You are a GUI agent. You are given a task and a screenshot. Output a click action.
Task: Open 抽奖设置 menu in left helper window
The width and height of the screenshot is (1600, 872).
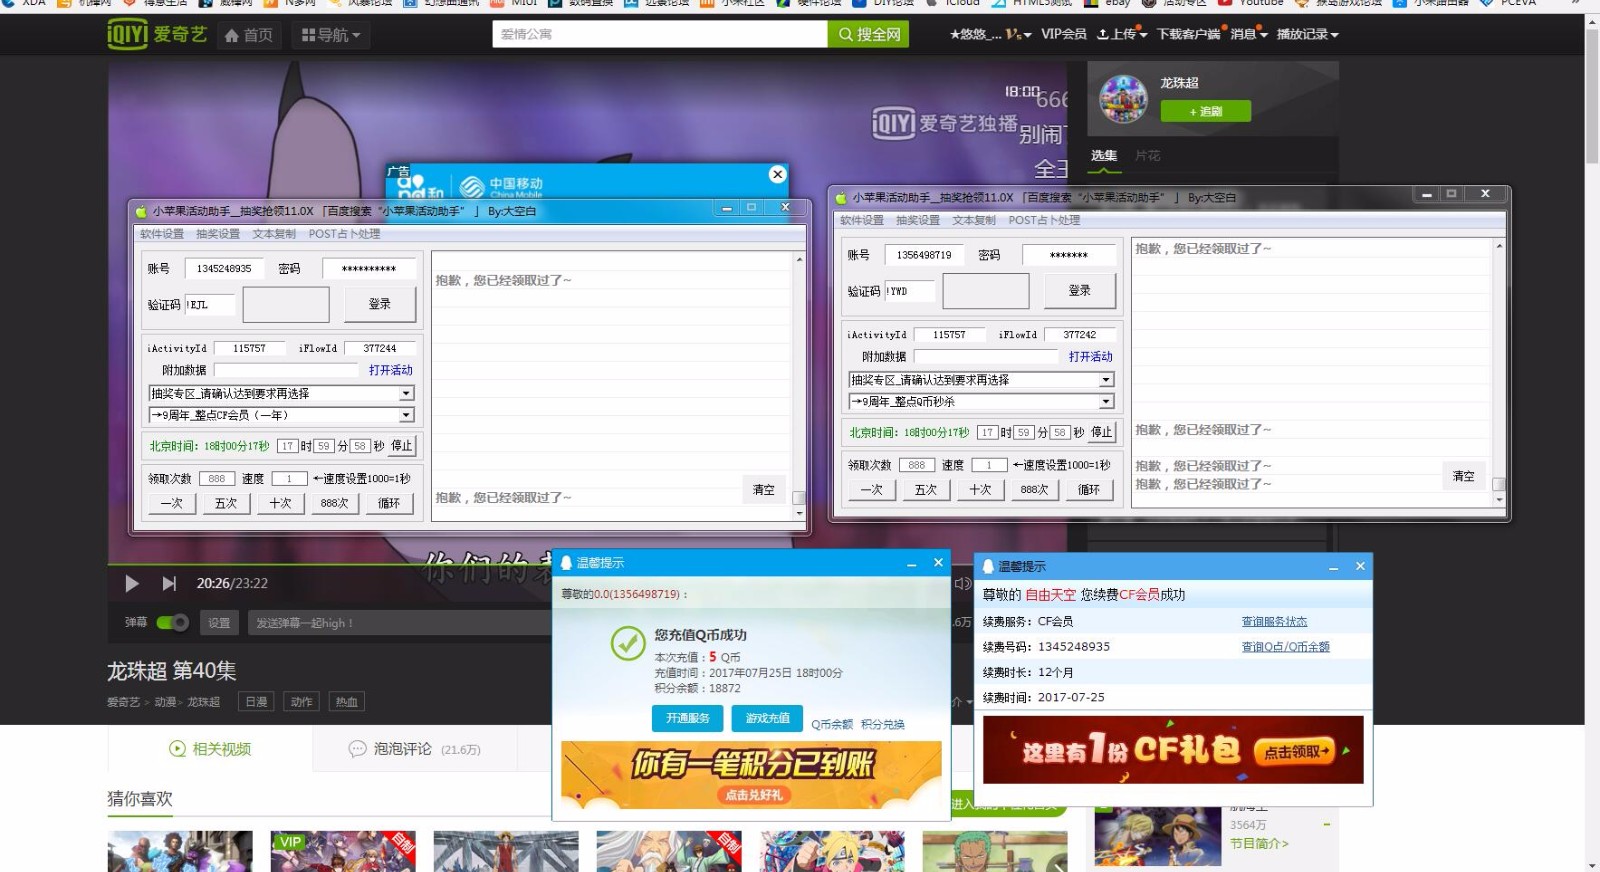coord(218,234)
